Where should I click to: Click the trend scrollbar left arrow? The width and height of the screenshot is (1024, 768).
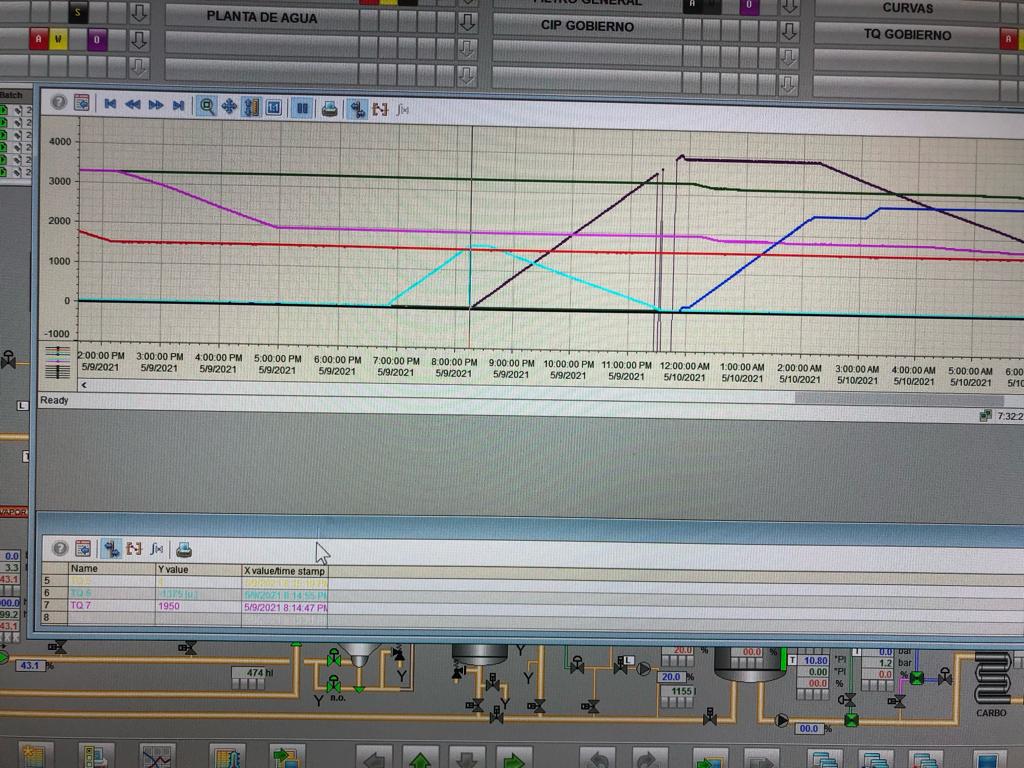click(x=84, y=385)
